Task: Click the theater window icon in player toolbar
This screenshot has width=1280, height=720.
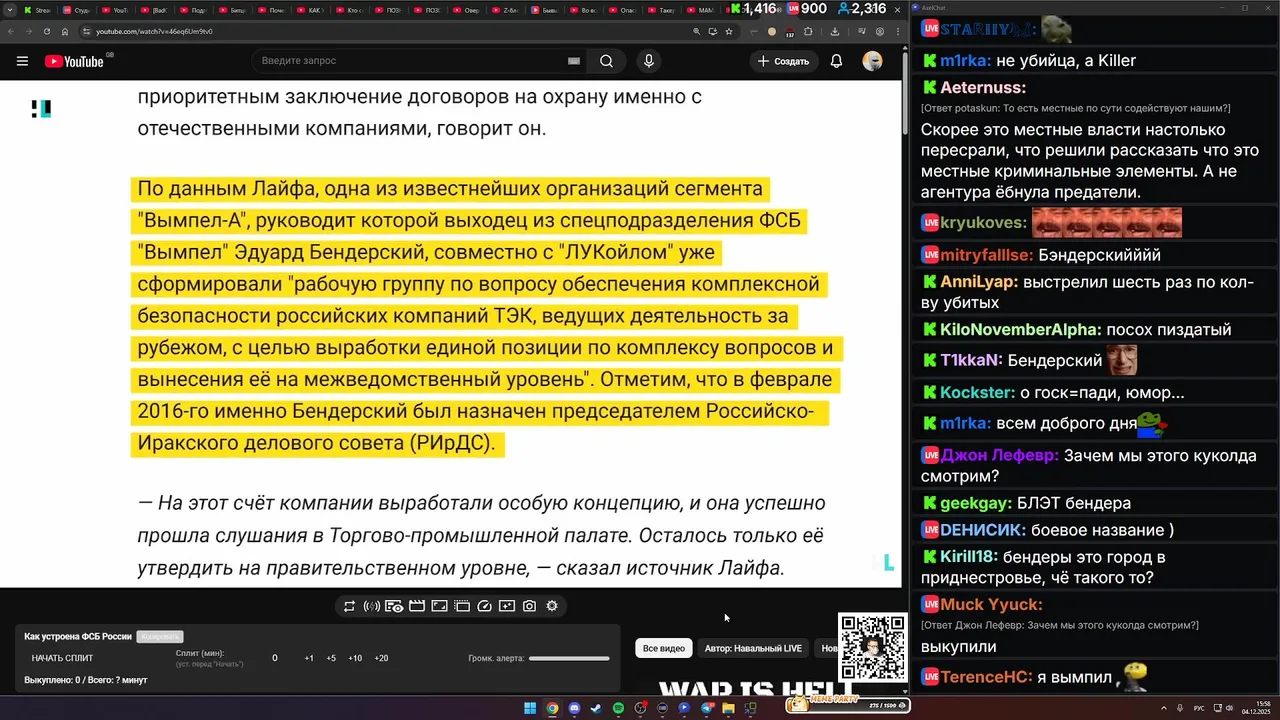Action: [462, 606]
